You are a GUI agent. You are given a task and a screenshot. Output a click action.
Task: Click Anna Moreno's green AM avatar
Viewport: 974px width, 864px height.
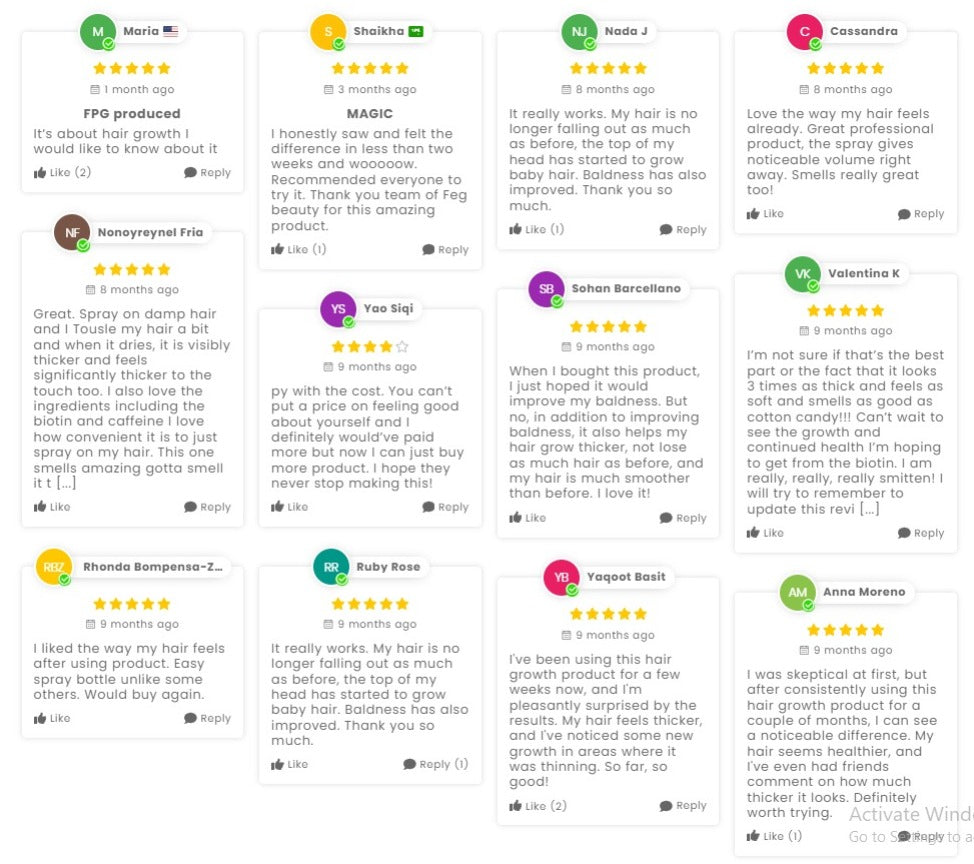click(x=798, y=593)
